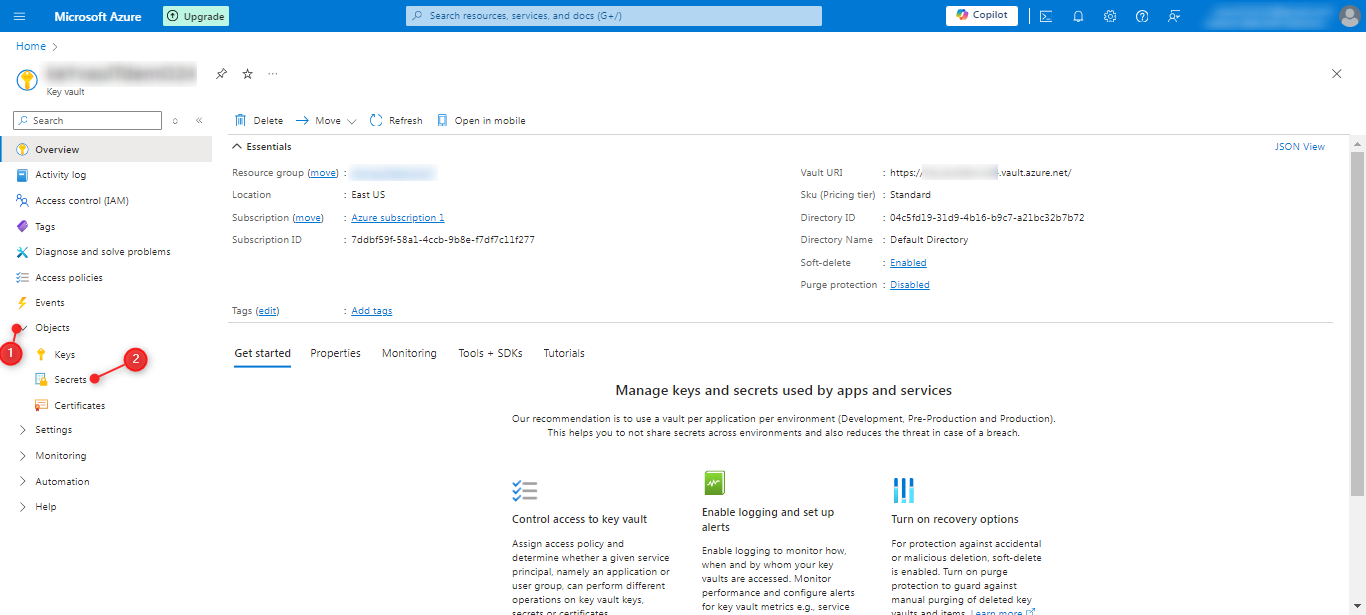Viewport: 1366px width, 615px height.
Task: Switch to the Tools + SDKs tab
Action: coord(490,353)
